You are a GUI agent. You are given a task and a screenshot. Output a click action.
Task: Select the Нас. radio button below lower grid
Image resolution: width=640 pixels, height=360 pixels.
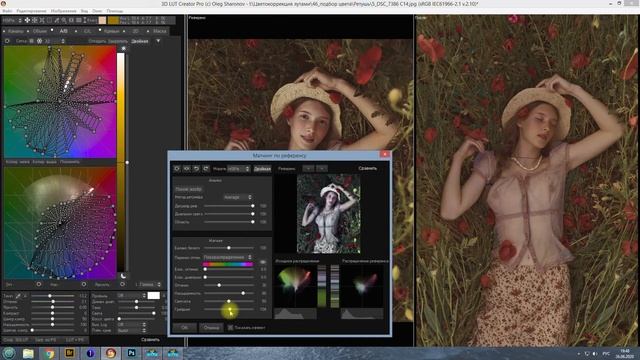[x=84, y=284]
